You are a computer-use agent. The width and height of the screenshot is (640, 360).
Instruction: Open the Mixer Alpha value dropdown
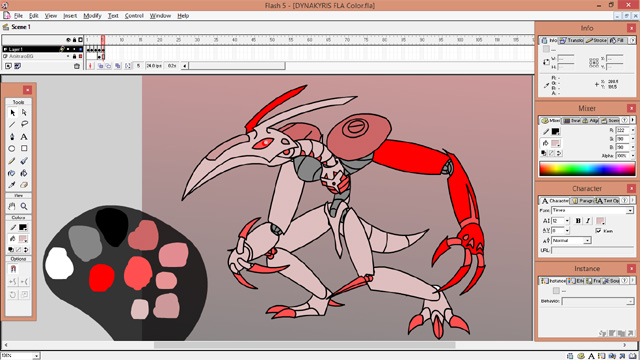pos(633,156)
